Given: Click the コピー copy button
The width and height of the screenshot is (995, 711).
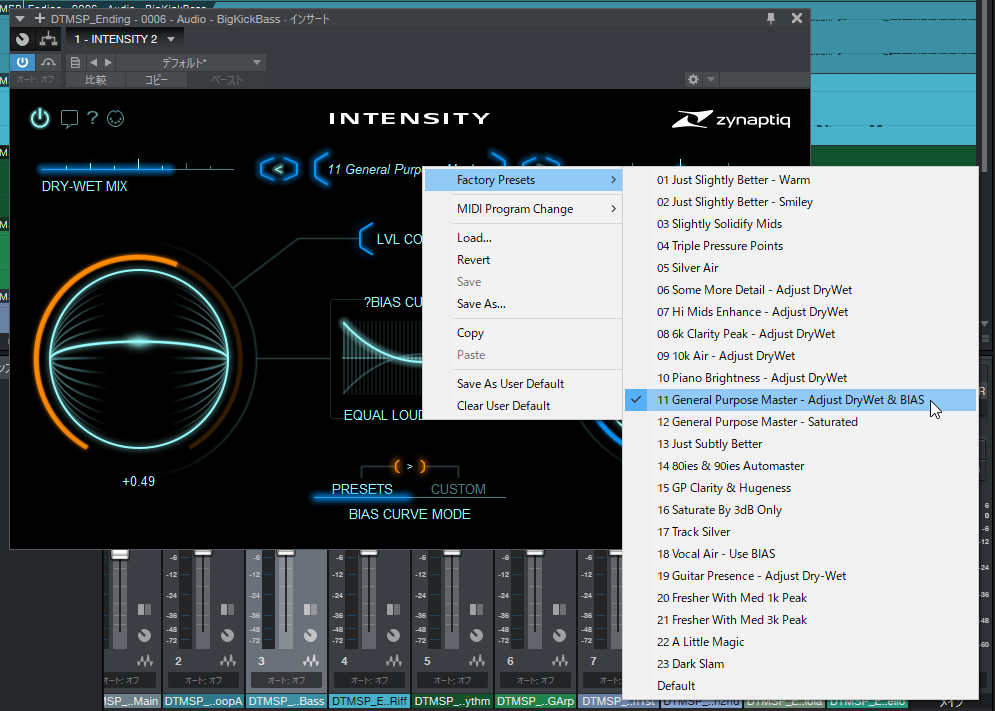Looking at the screenshot, I should [x=156, y=80].
